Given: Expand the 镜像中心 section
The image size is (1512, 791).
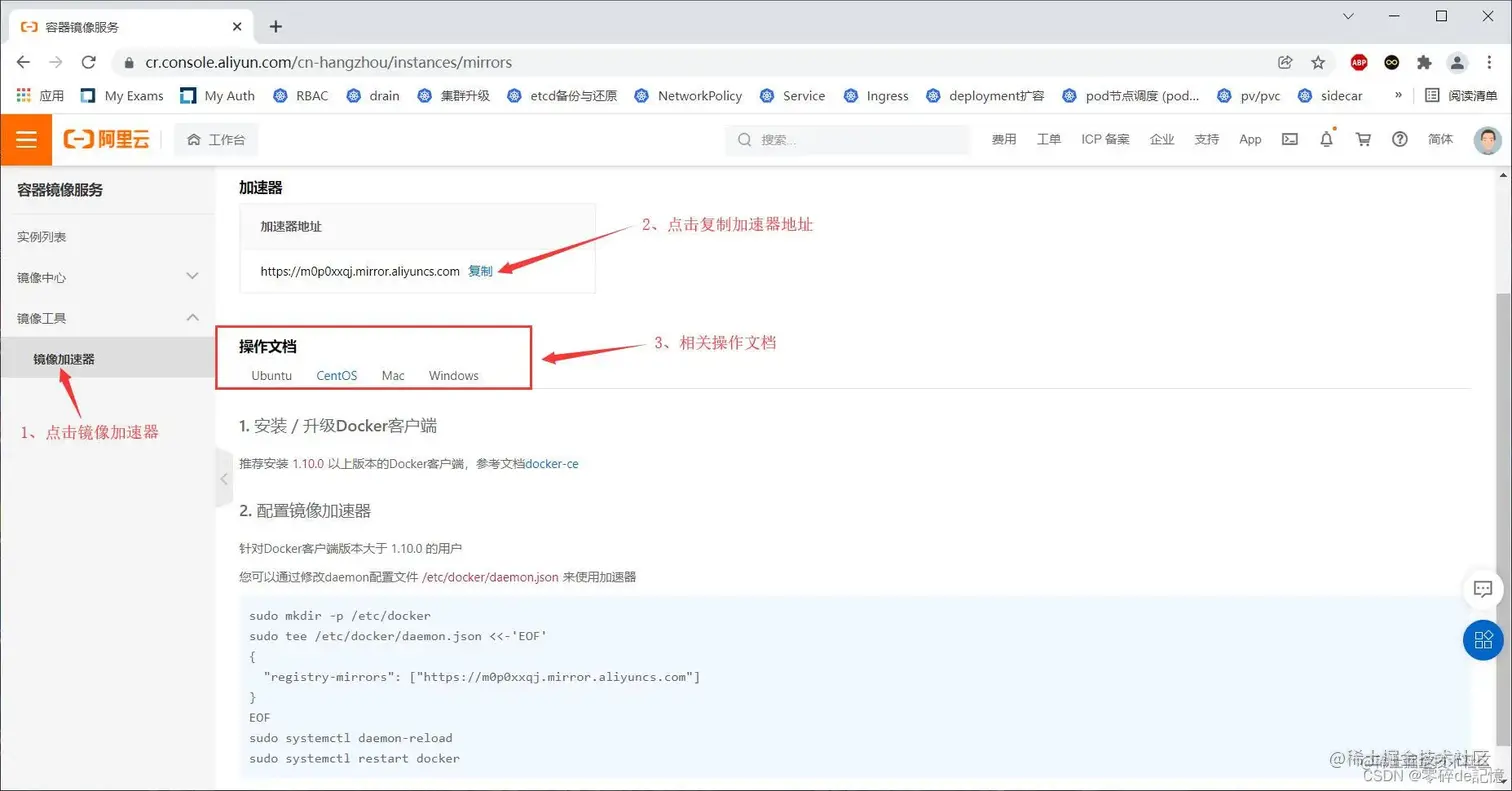Looking at the screenshot, I should tap(107, 277).
